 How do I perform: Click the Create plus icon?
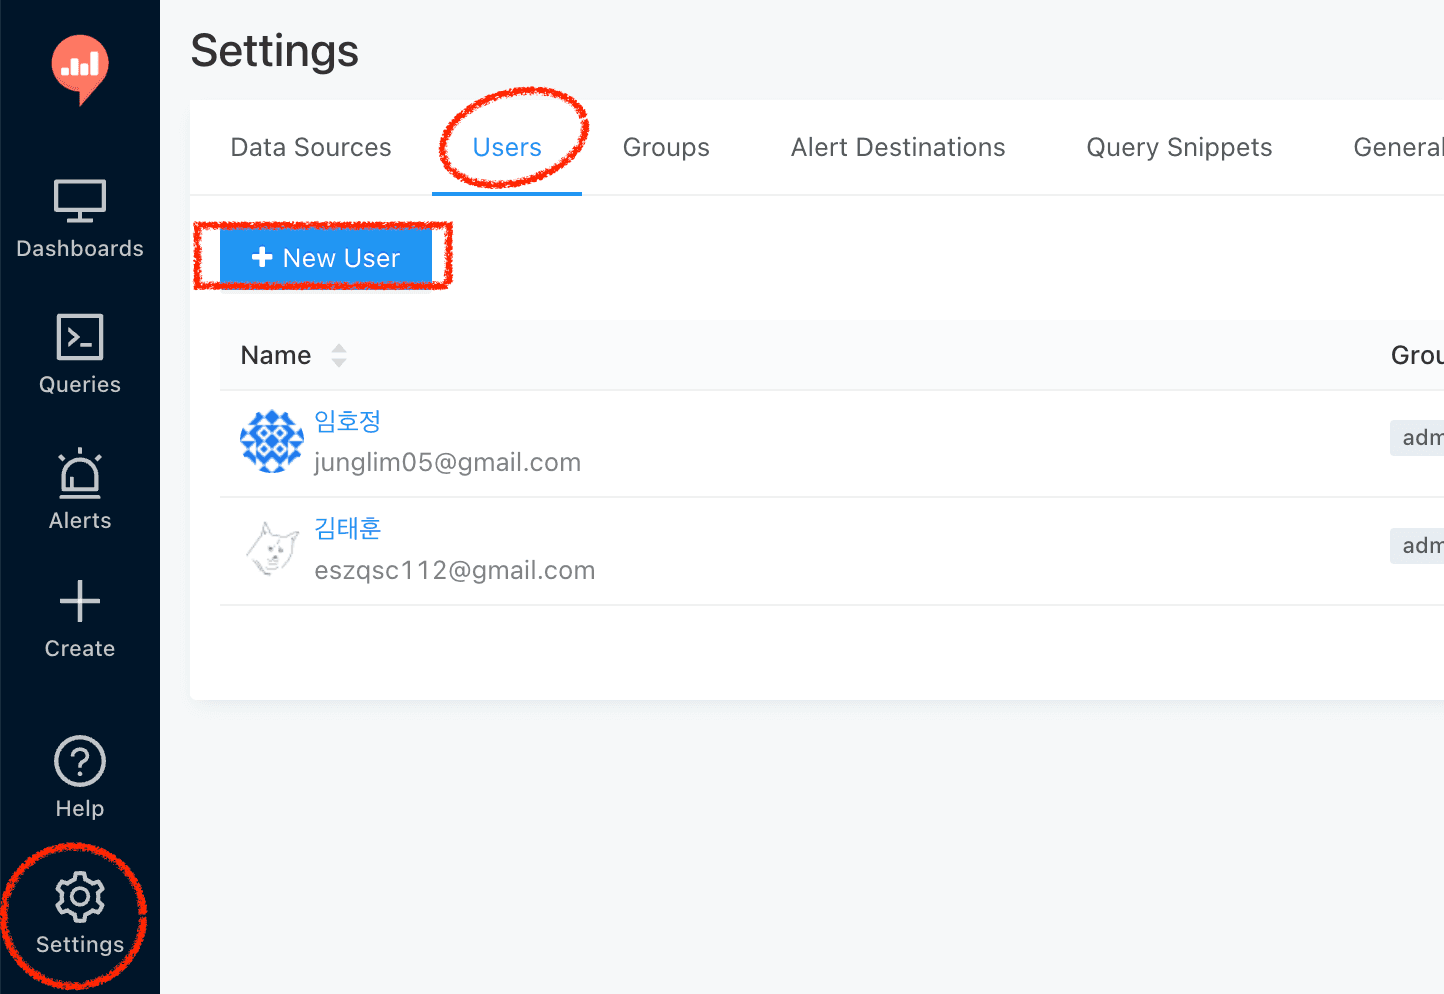(79, 601)
